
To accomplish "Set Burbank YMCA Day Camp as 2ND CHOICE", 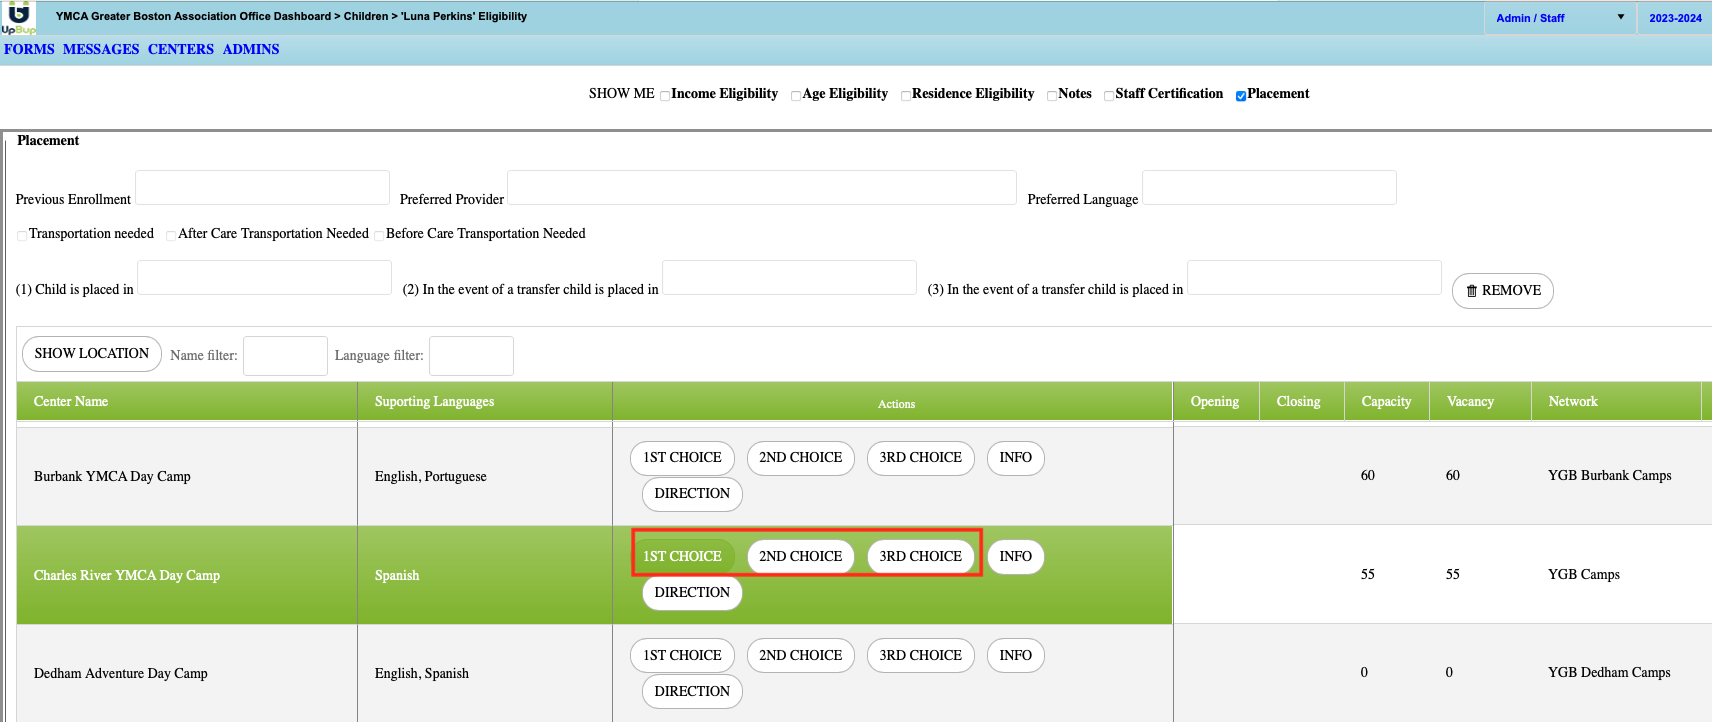I will (x=800, y=458).
